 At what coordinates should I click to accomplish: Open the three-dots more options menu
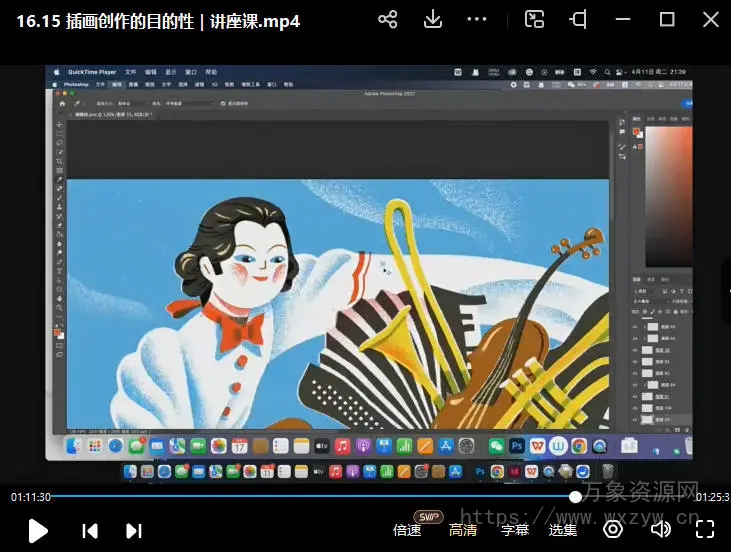[478, 20]
